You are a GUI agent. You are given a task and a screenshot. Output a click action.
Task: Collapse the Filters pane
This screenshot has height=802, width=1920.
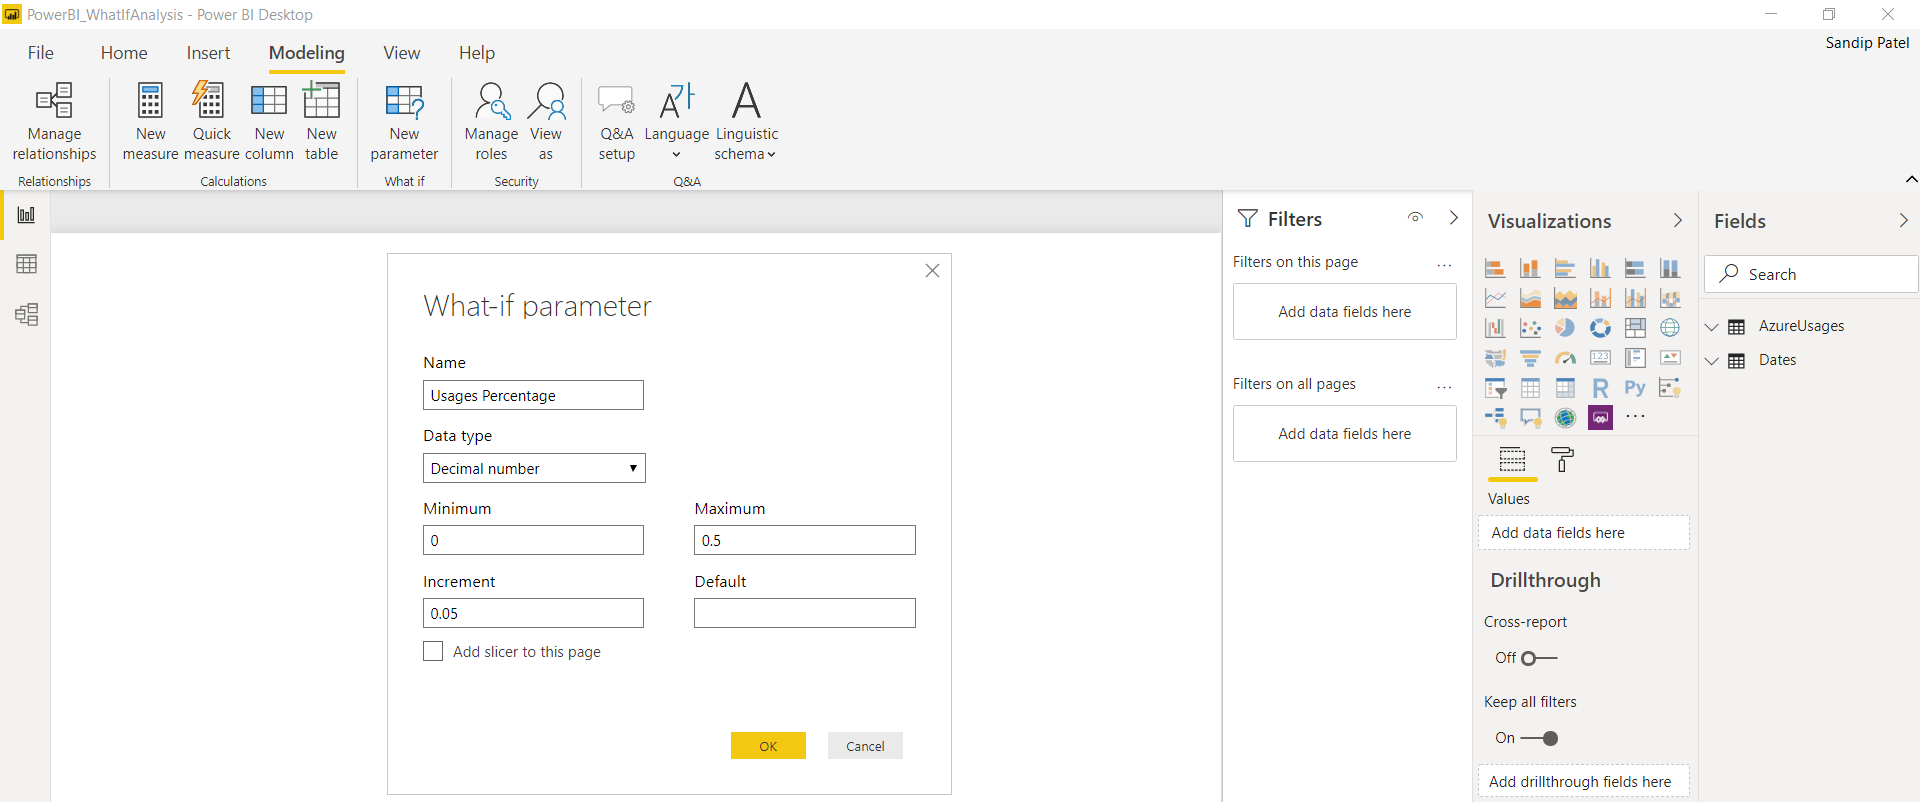pyautogui.click(x=1453, y=218)
